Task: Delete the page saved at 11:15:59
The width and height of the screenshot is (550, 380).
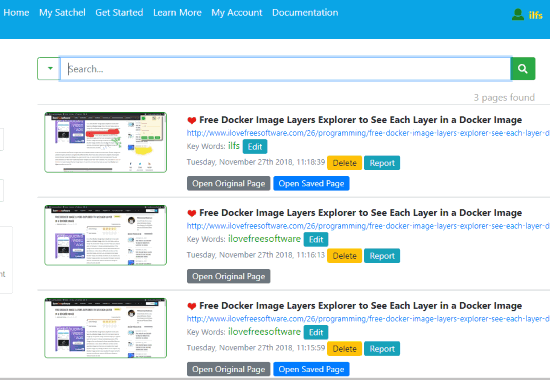Action: 344,349
